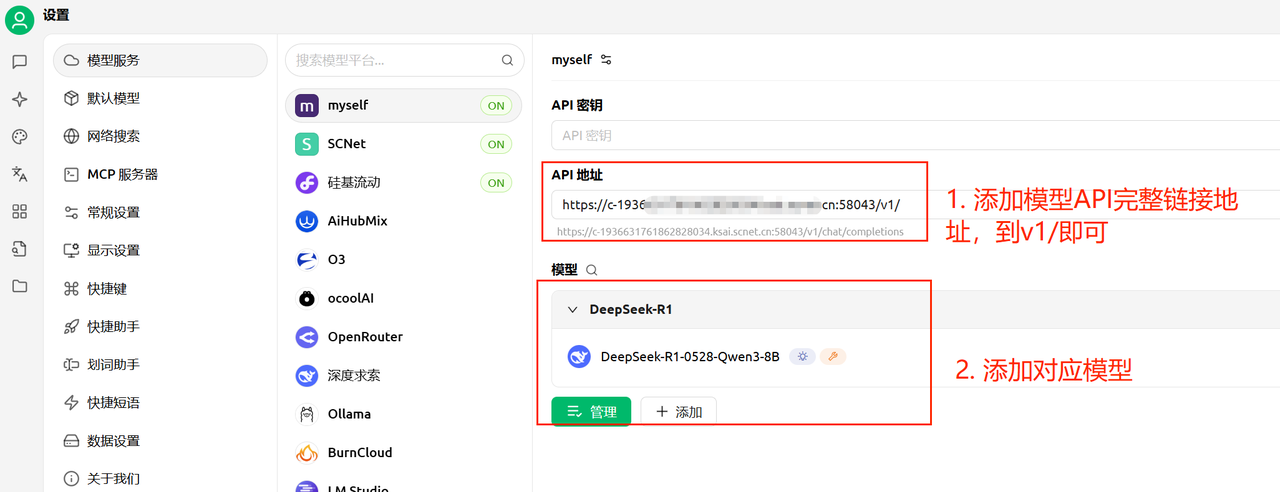Click the sparkle agents icon in sidebar
The width and height of the screenshot is (1280, 492).
[x=20, y=99]
